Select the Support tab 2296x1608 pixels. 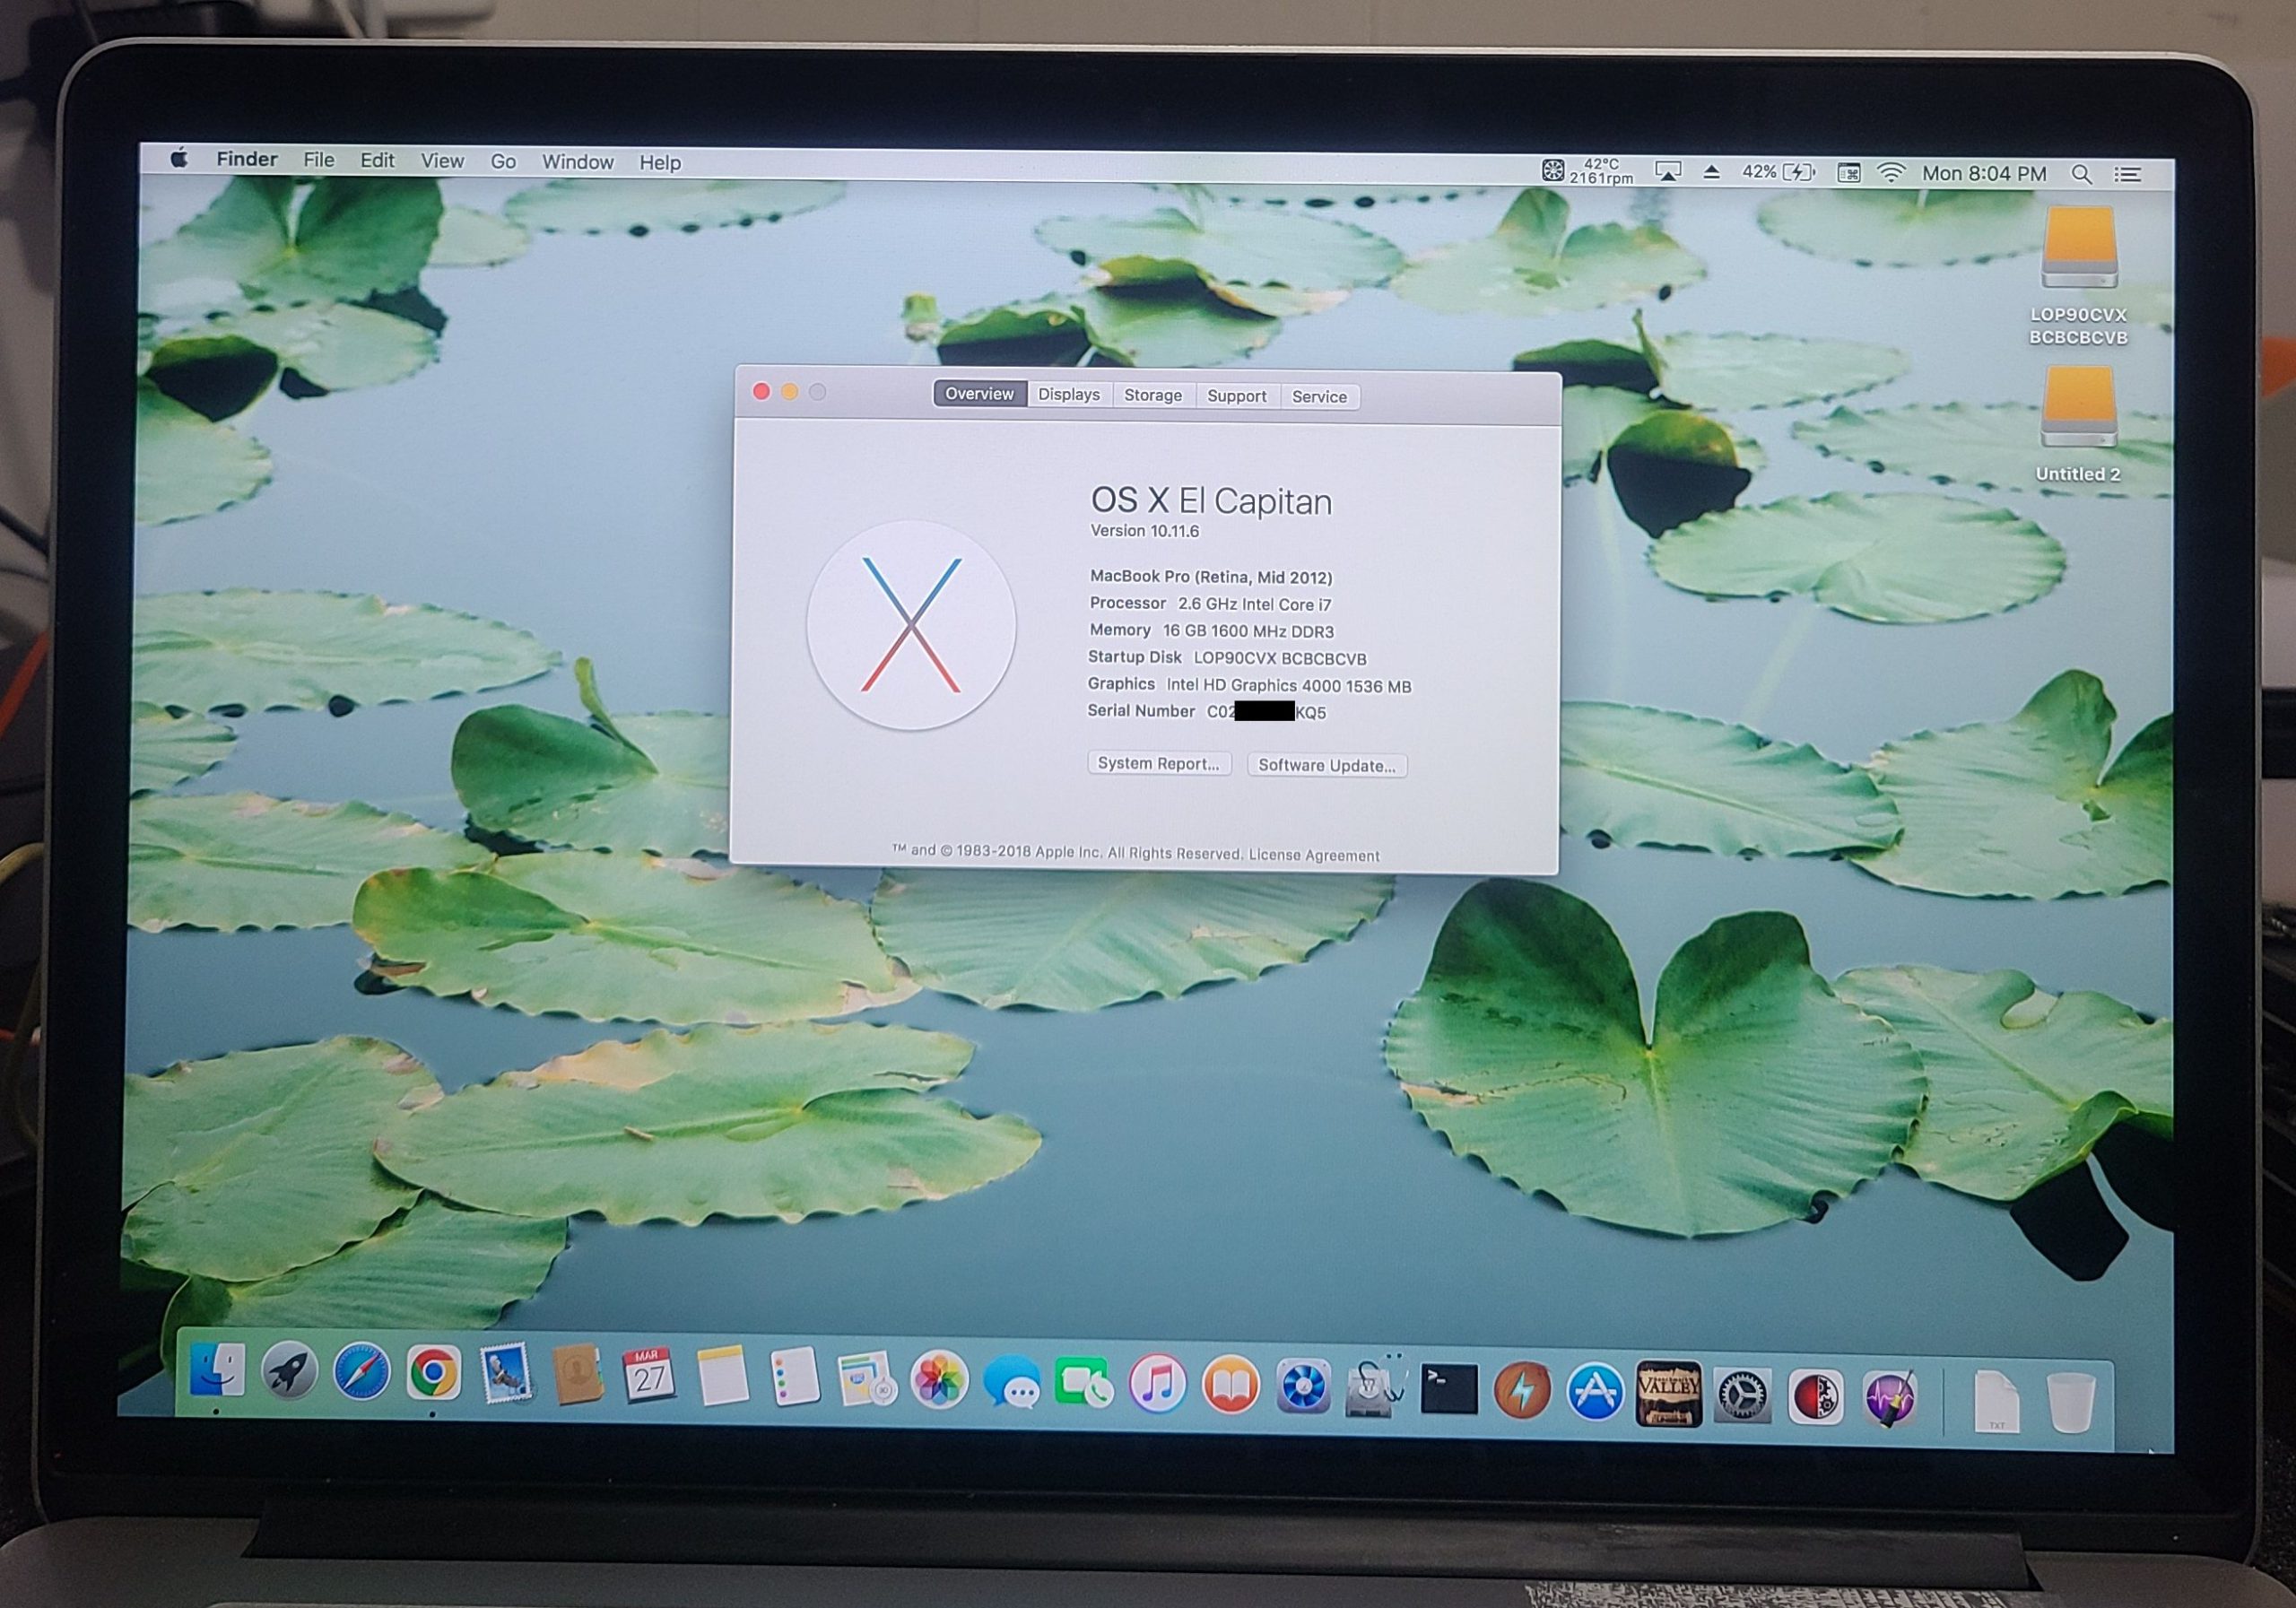pyautogui.click(x=1236, y=396)
